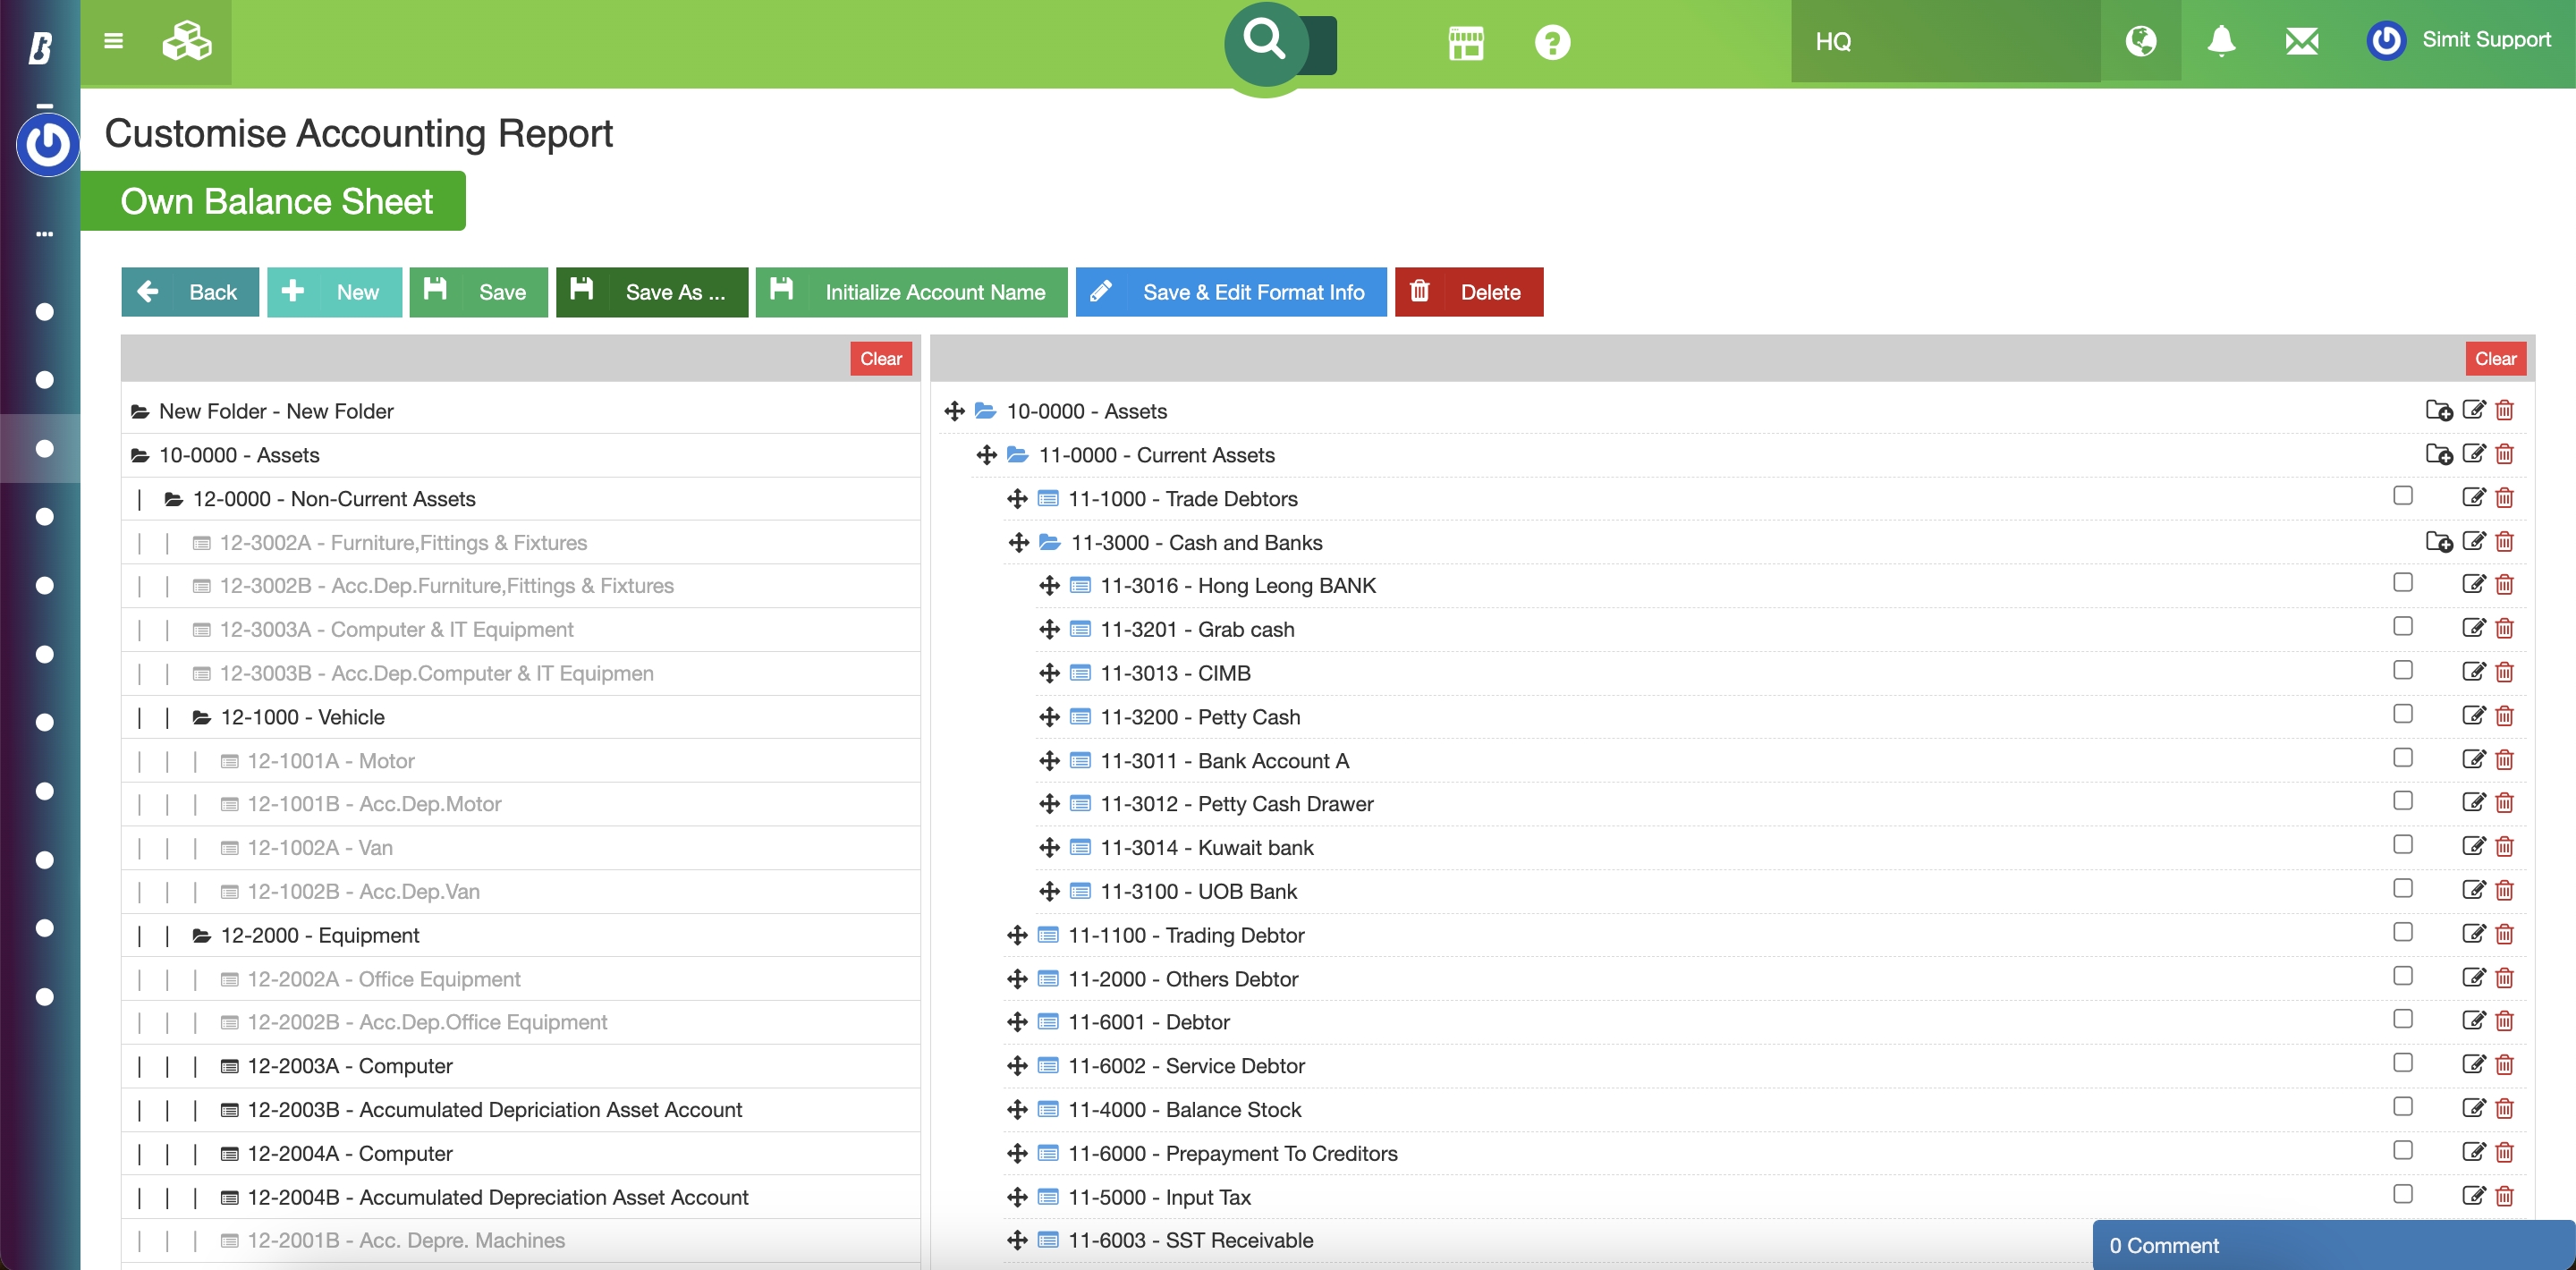
Task: Tick checkbox for 11-3200 Petty Cash
Action: pos(2402,714)
